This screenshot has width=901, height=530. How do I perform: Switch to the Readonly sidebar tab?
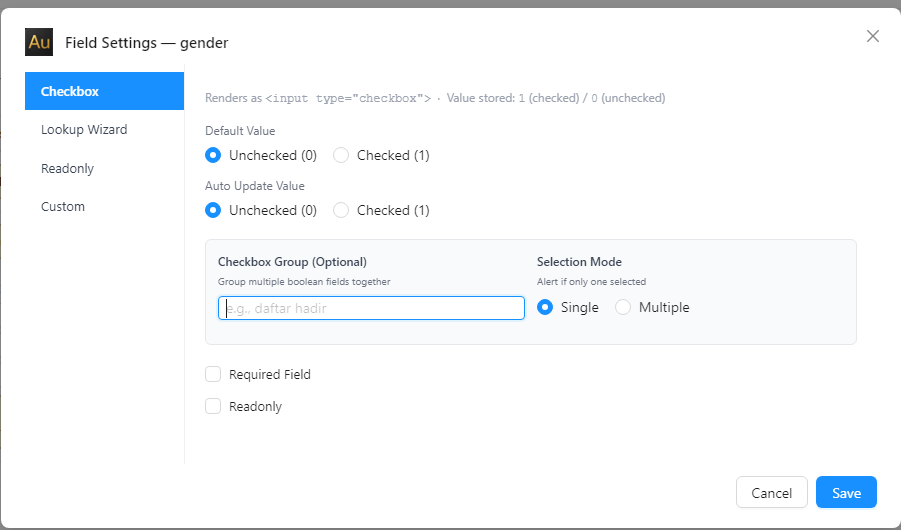point(105,168)
